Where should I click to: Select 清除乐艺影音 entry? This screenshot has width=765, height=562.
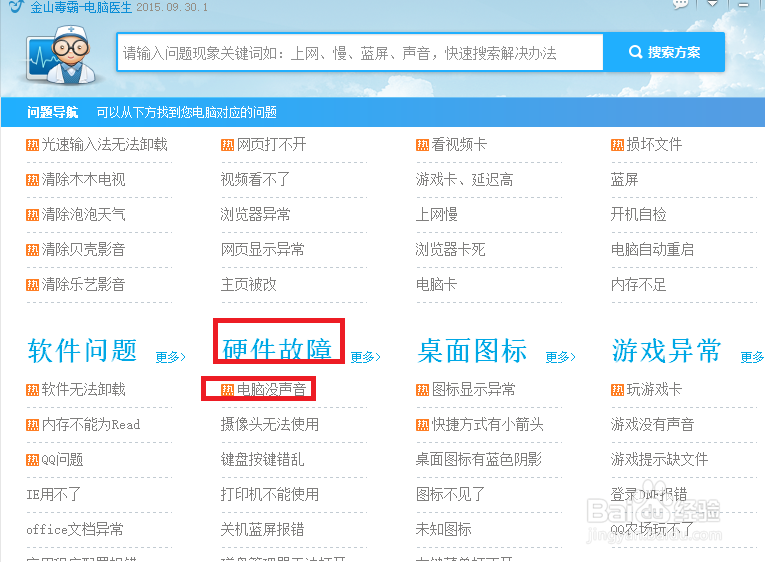[x=83, y=284]
